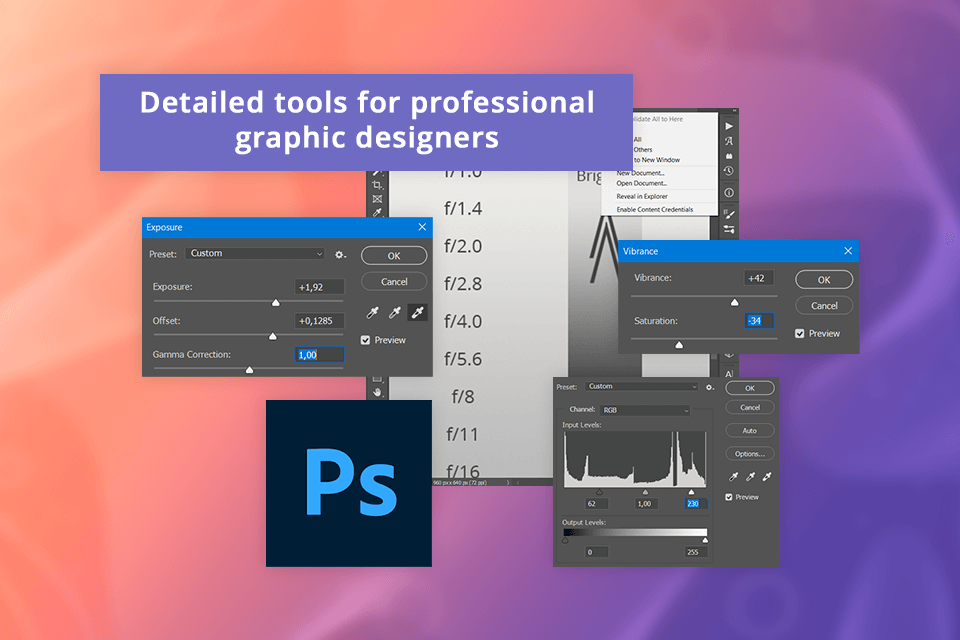Open the Levels Preset dropdown
The image size is (960, 640).
(x=642, y=386)
